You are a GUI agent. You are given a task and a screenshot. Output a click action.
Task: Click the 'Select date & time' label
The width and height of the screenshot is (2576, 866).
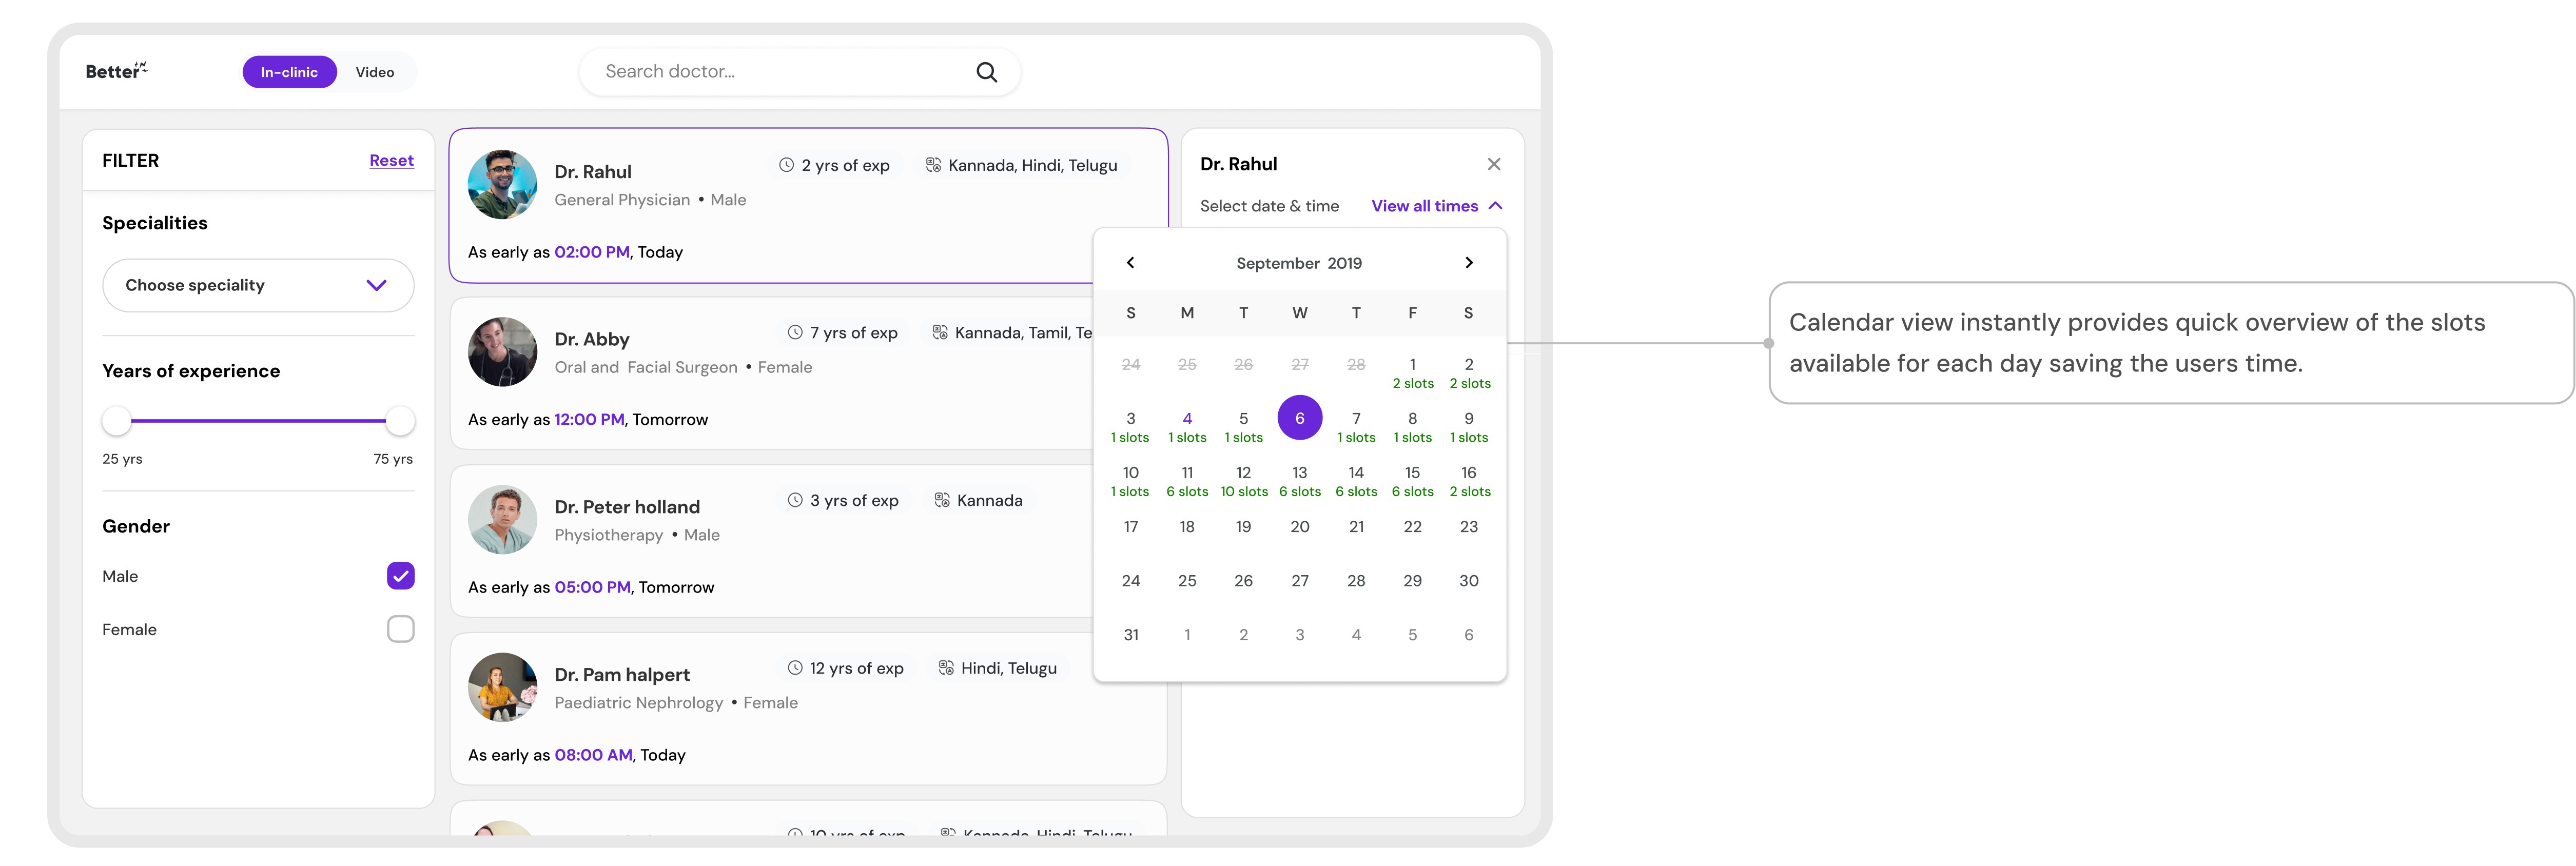point(1270,206)
